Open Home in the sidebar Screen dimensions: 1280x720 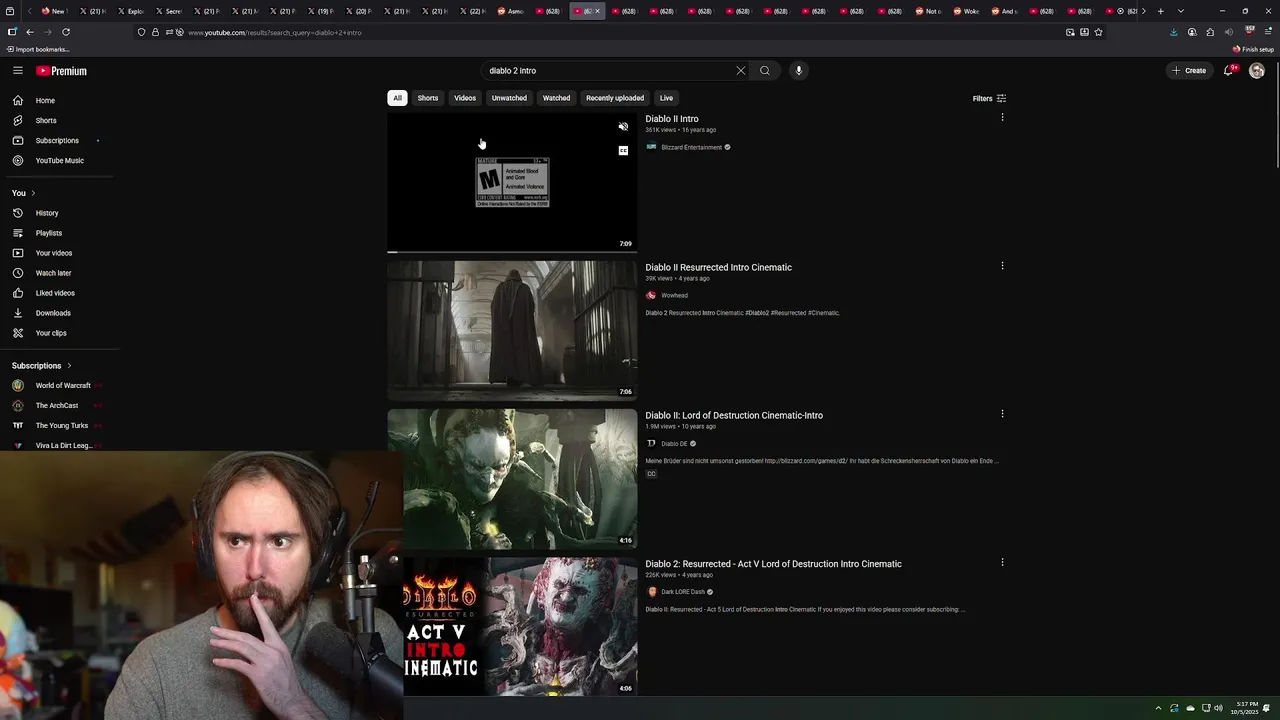[46, 100]
